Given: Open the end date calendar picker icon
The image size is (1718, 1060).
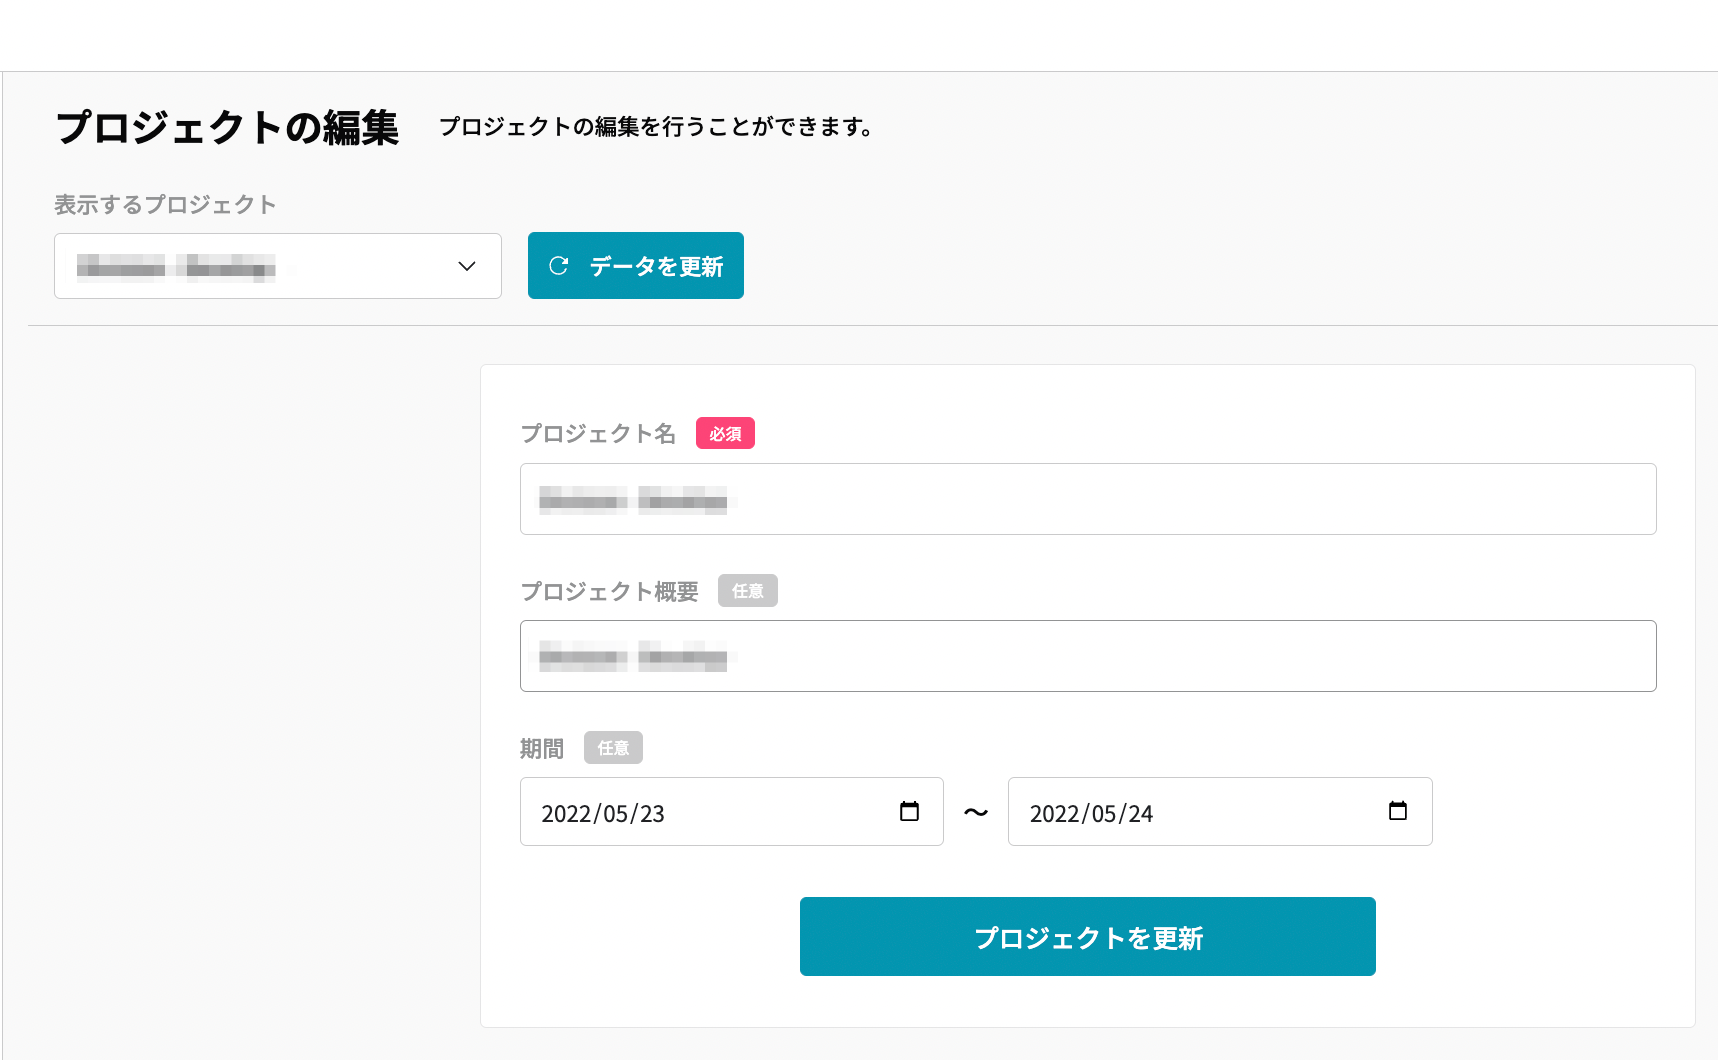Looking at the screenshot, I should (x=1398, y=811).
